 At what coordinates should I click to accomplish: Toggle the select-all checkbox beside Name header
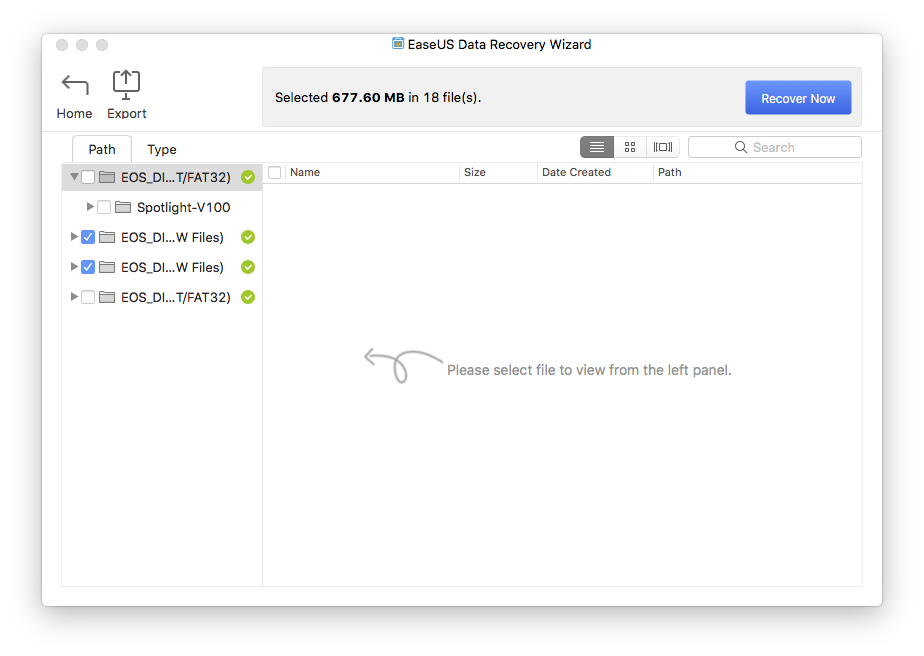pos(275,172)
